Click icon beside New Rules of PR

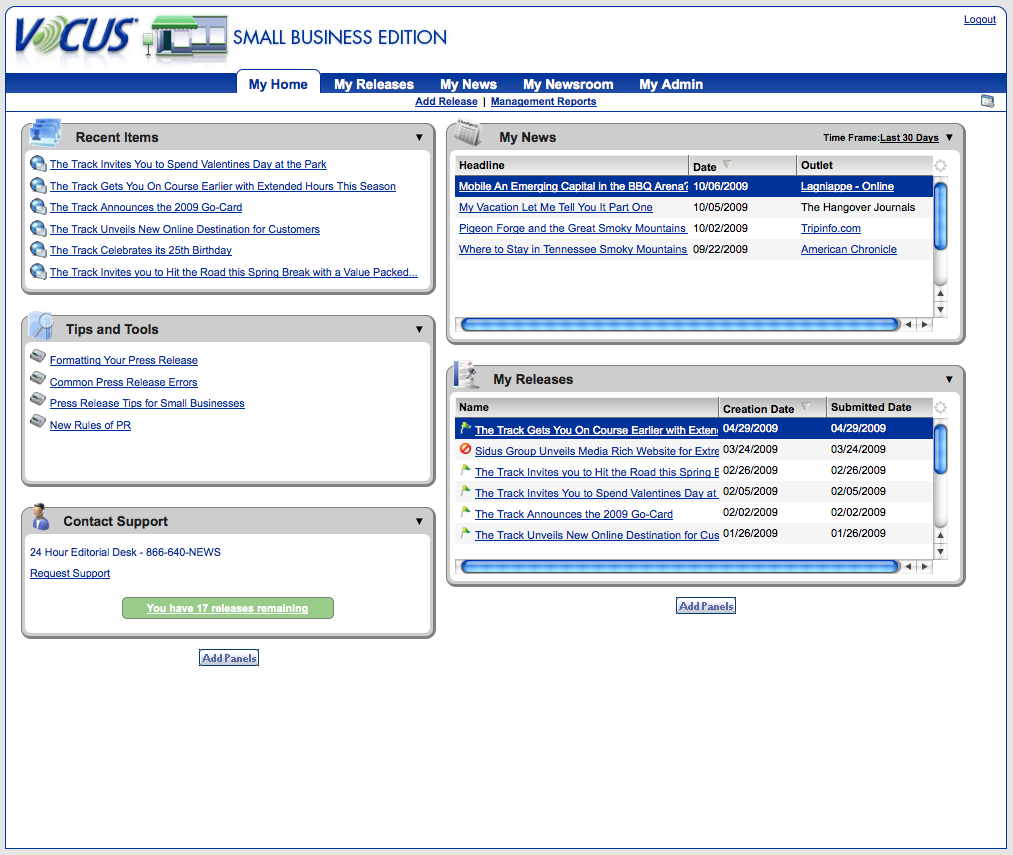38,421
